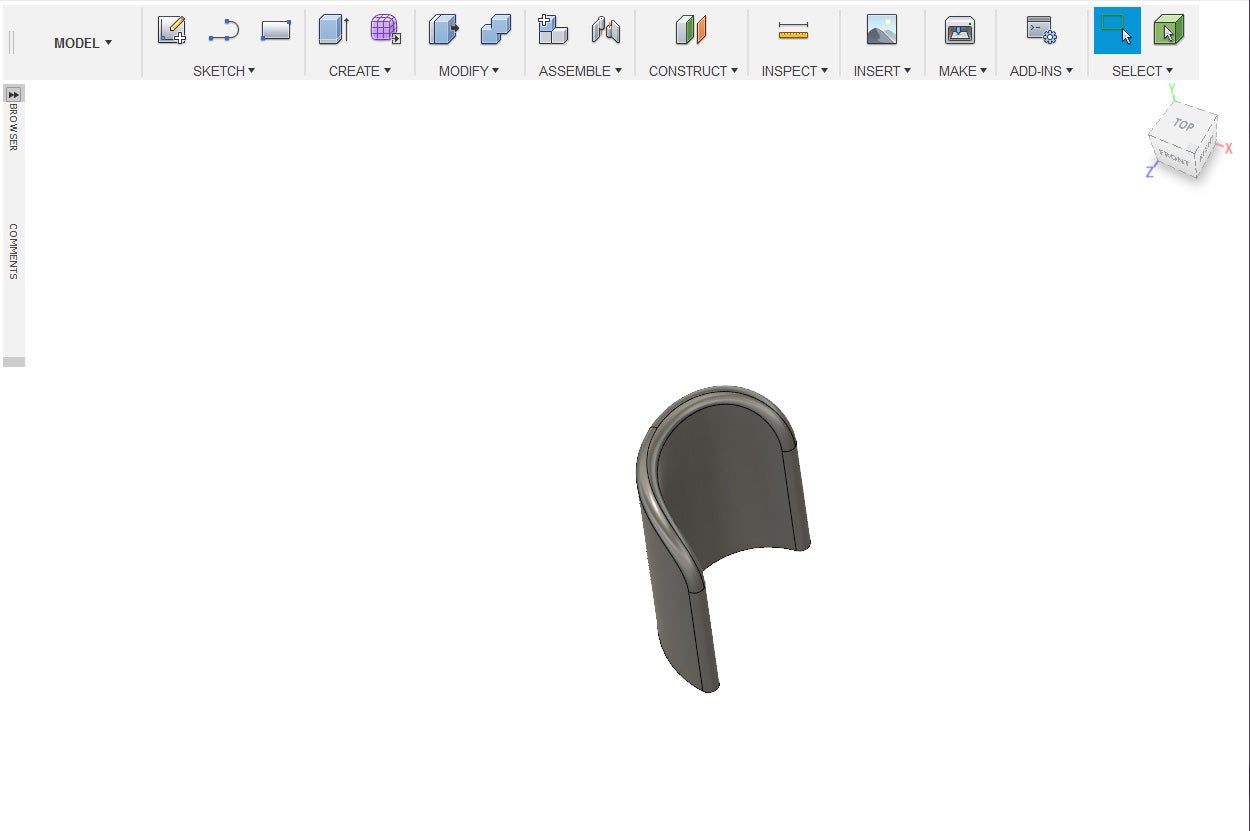Select the Offset Plane construct tool

(691, 30)
